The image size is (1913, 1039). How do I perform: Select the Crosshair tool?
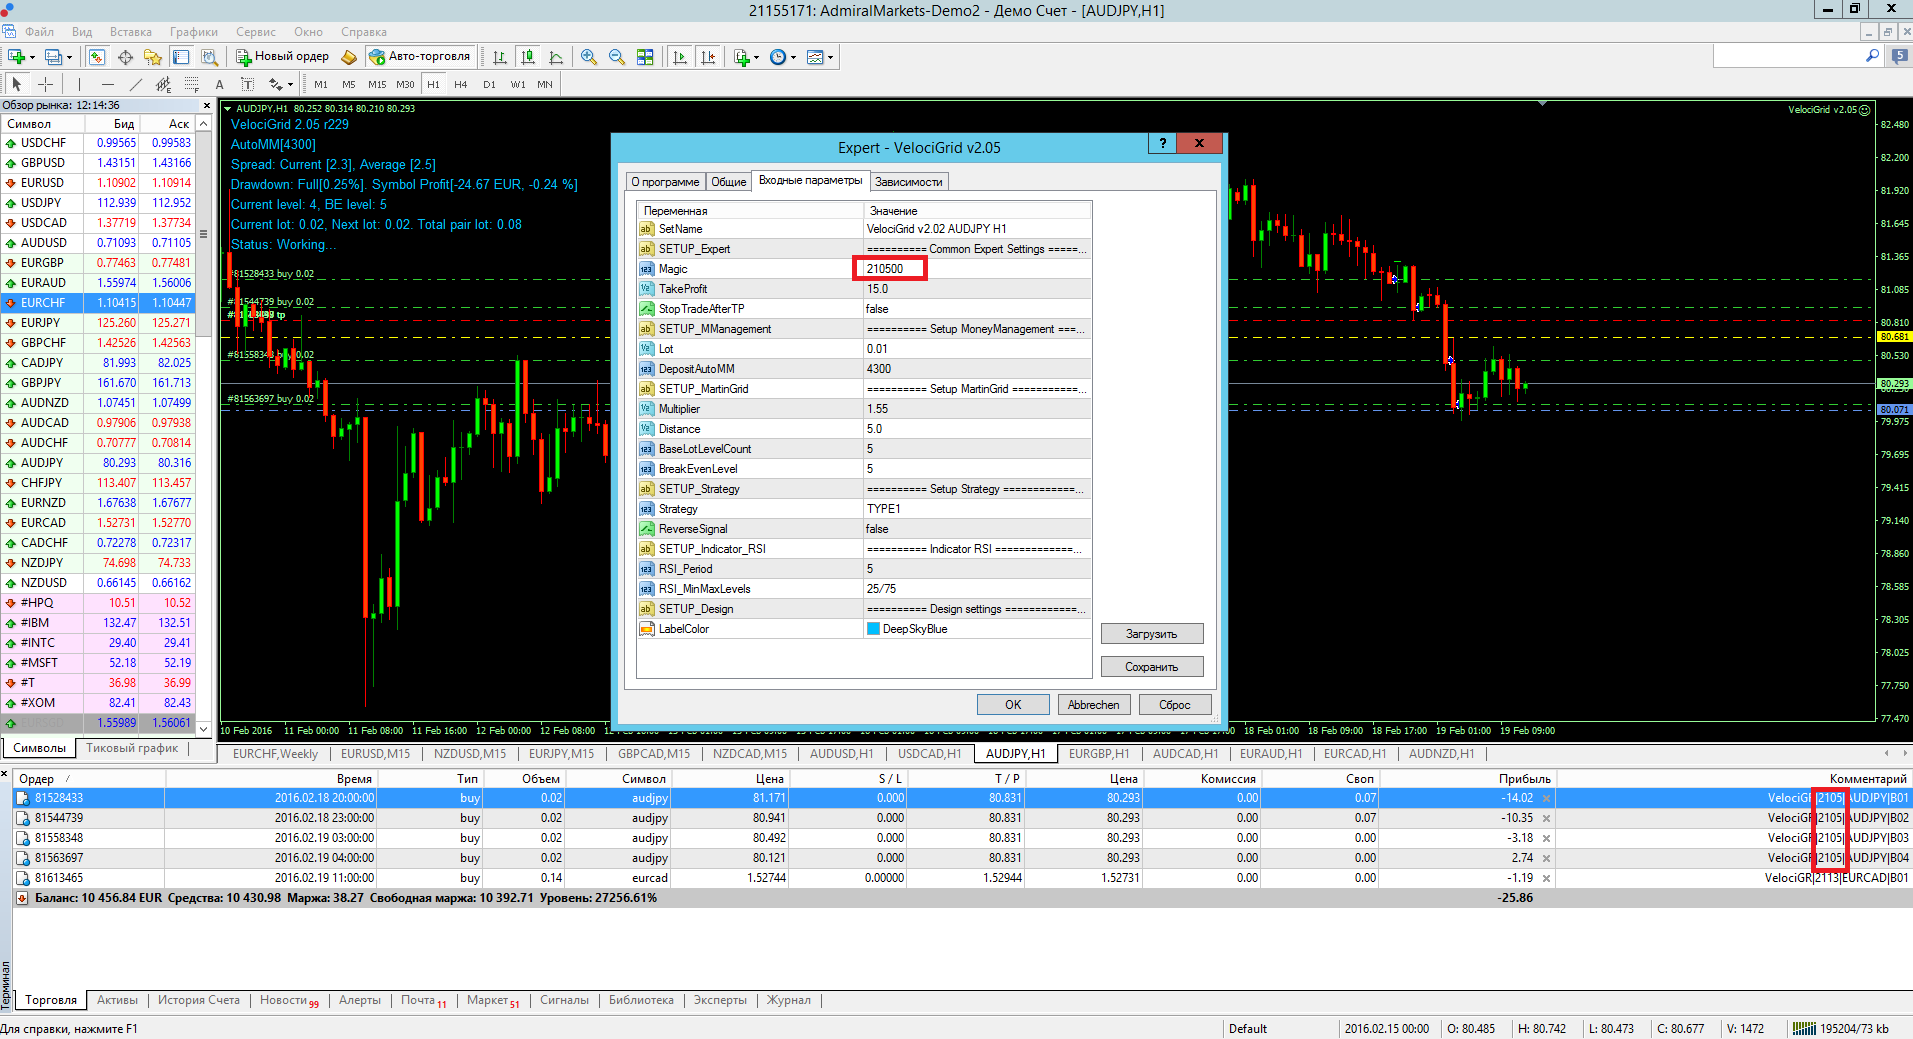pyautogui.click(x=45, y=84)
